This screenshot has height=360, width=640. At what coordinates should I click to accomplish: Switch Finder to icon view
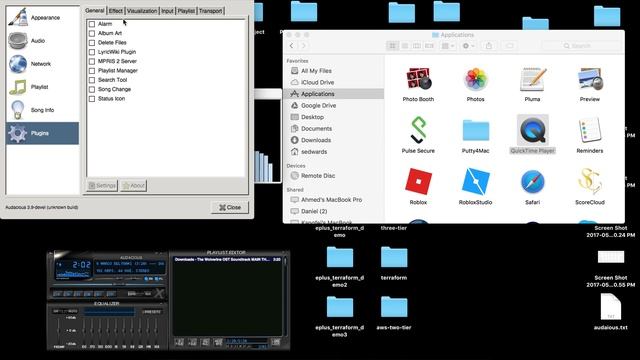393,46
